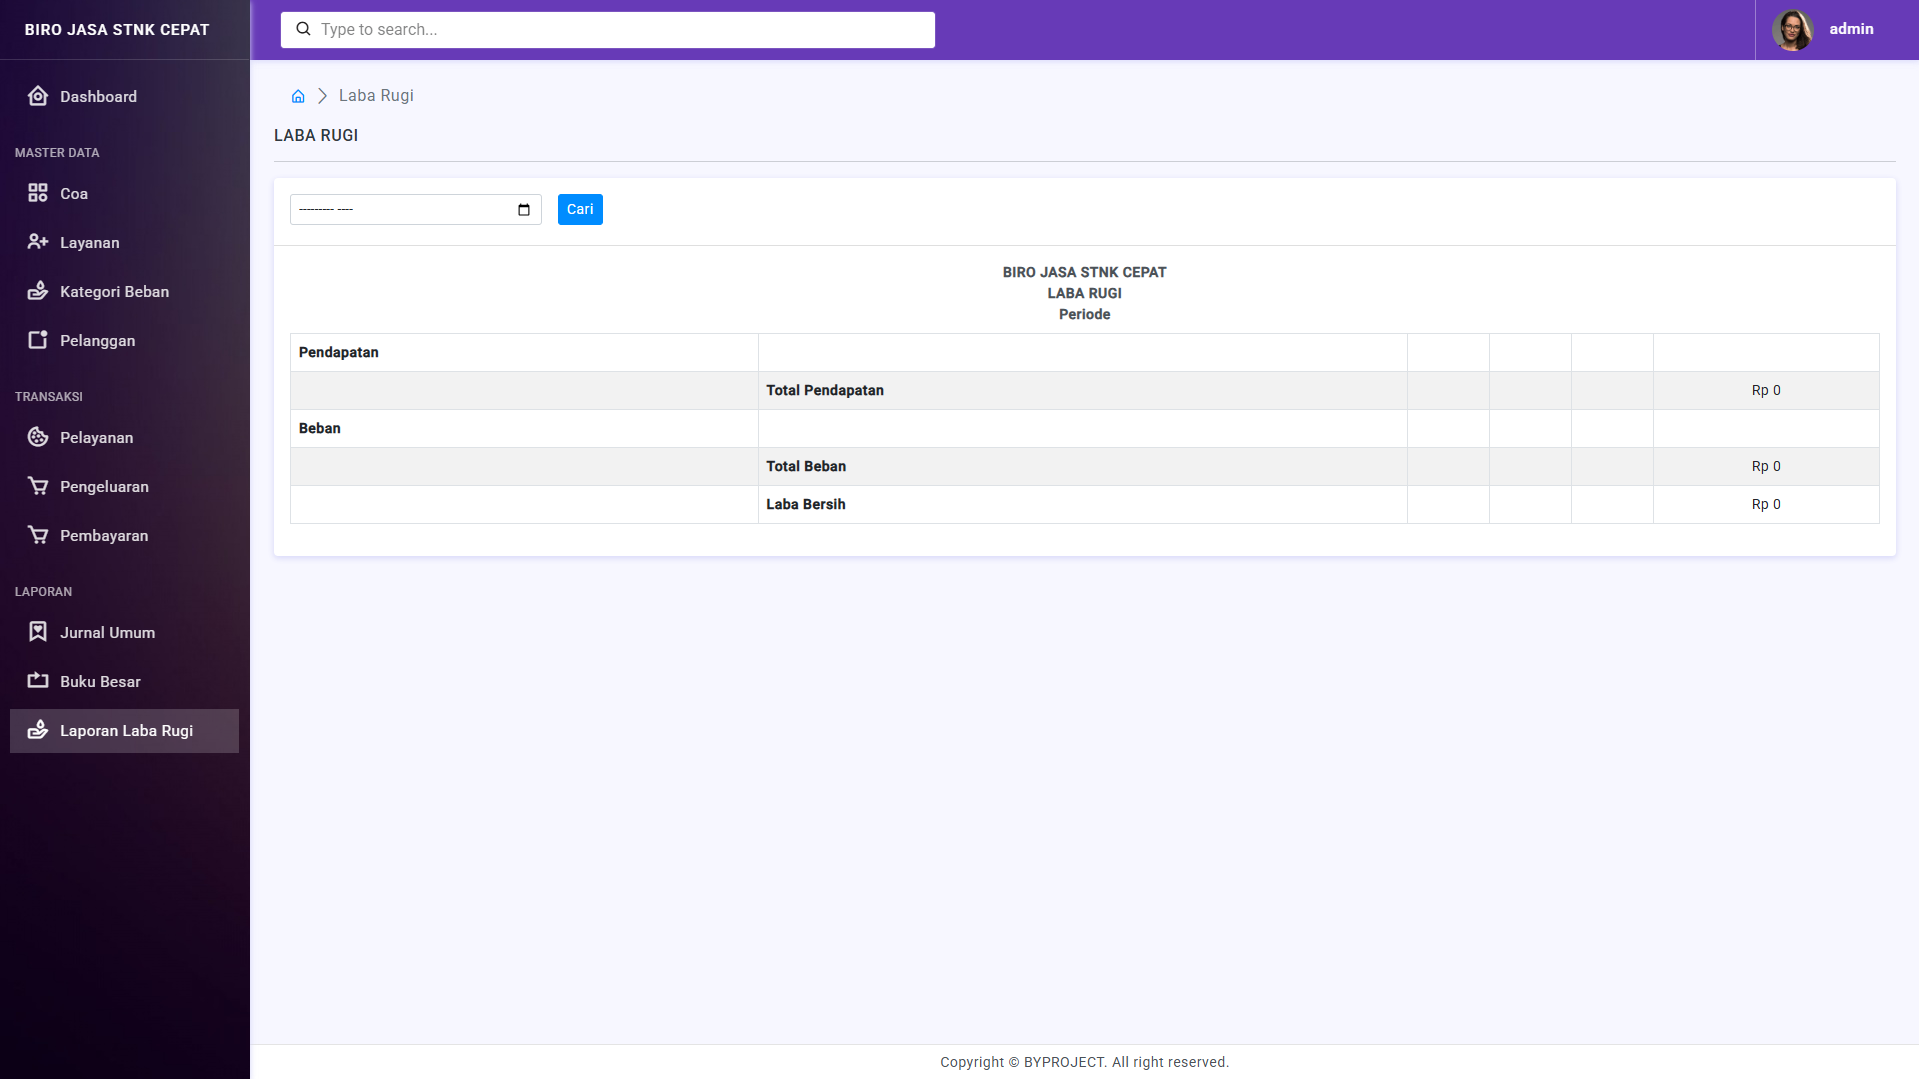Click the Laba Rugi breadcrumb text
The width and height of the screenshot is (1919, 1079).
pyautogui.click(x=376, y=95)
